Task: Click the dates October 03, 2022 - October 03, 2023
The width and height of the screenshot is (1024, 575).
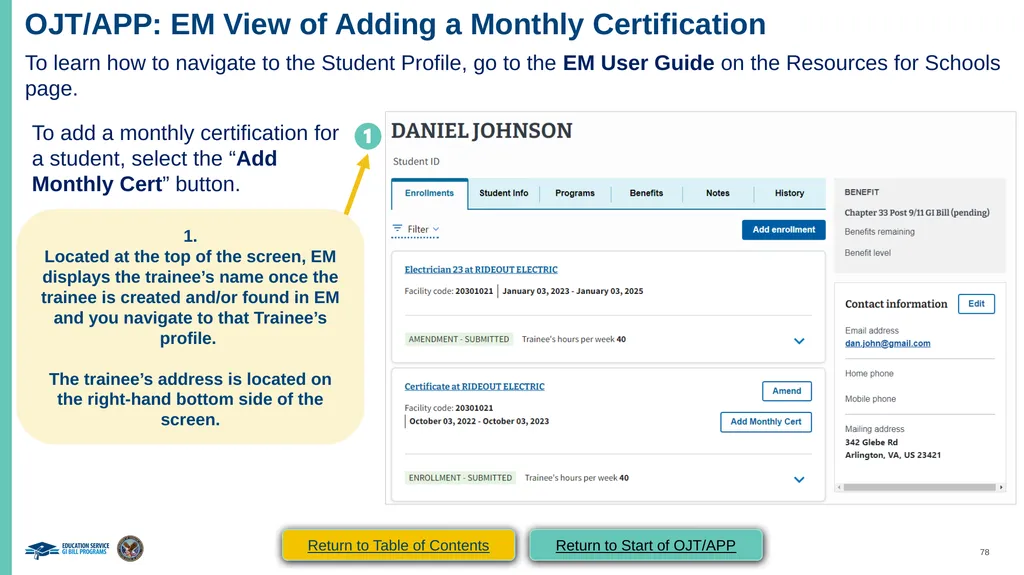Action: pos(479,421)
